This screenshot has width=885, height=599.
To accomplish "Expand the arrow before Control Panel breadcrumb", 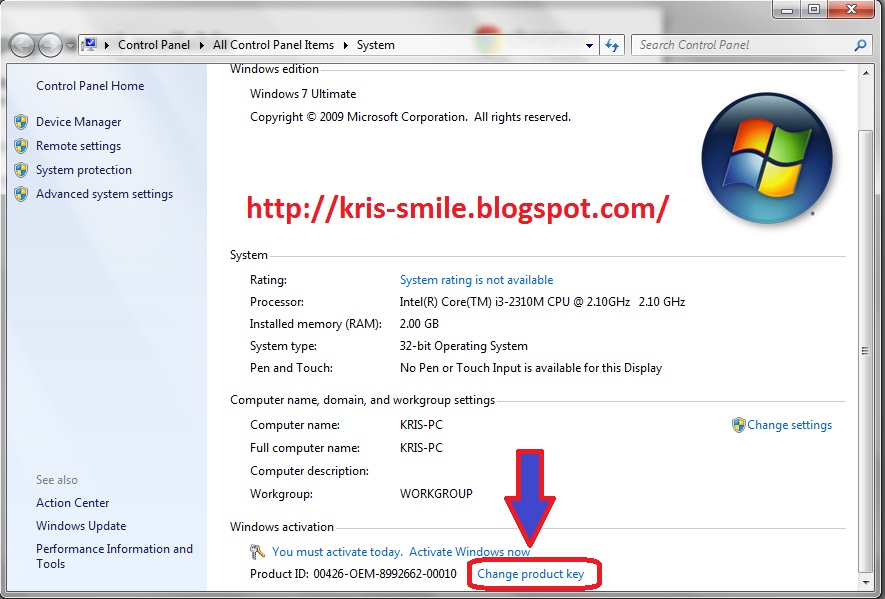I will click(107, 45).
